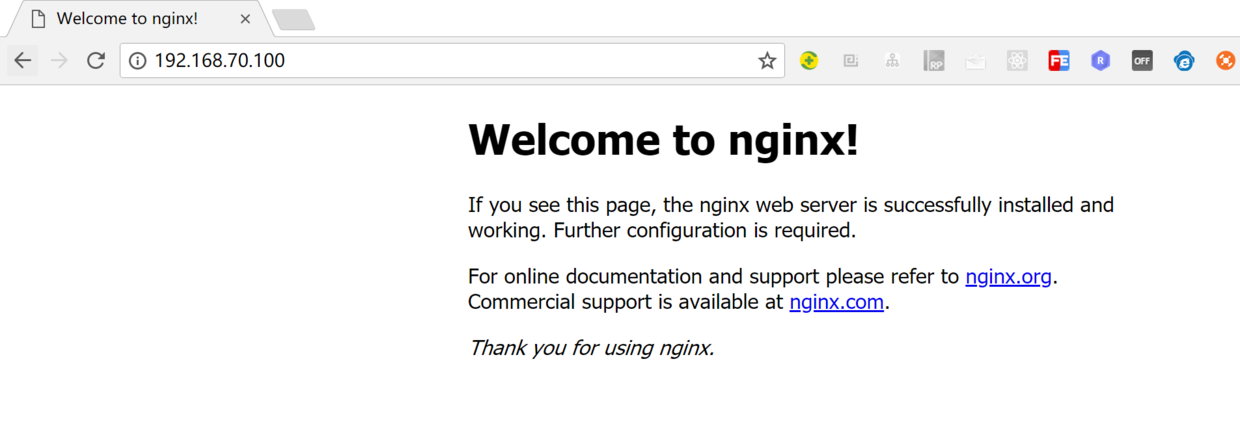Click the Welcome to nginx! heading
Screen dimensions: 1240x435
[663, 140]
